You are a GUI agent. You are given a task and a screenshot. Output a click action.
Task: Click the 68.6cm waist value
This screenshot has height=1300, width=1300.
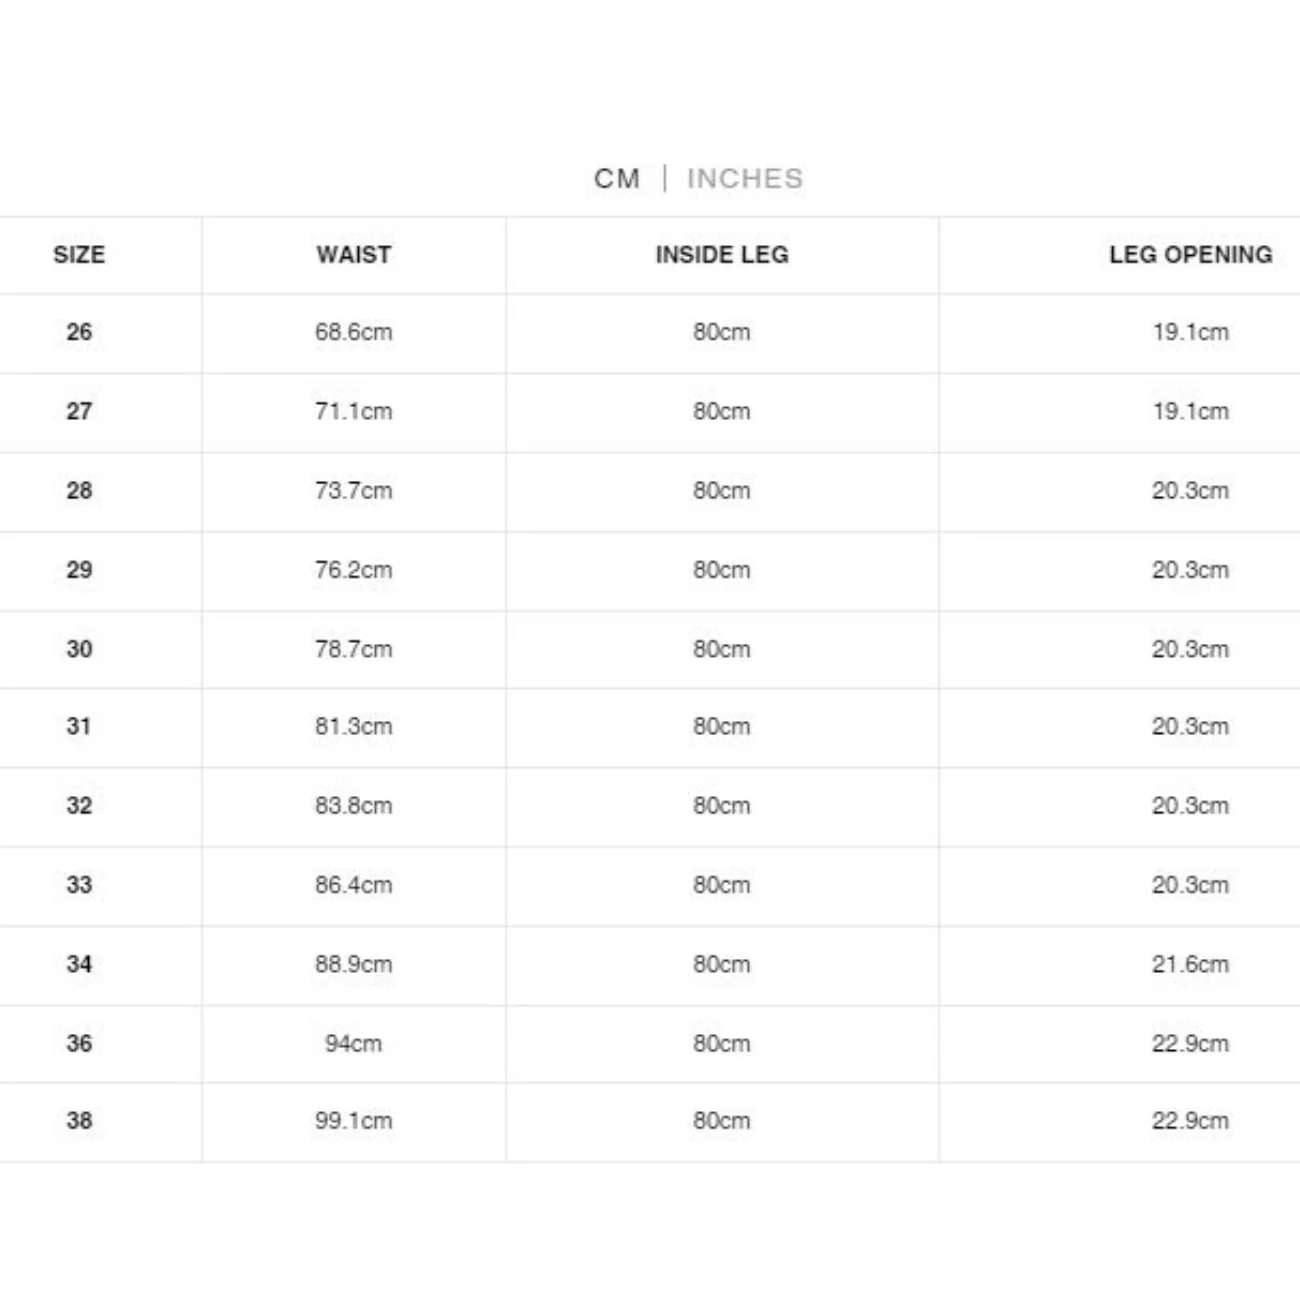(x=353, y=332)
